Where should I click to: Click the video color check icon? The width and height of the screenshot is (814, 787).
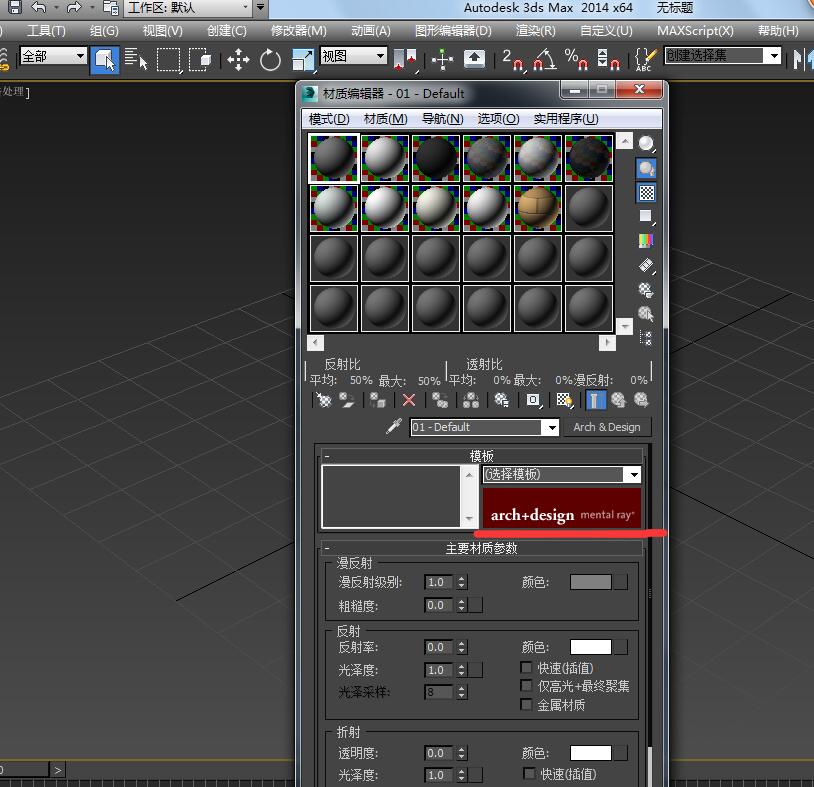[x=646, y=241]
